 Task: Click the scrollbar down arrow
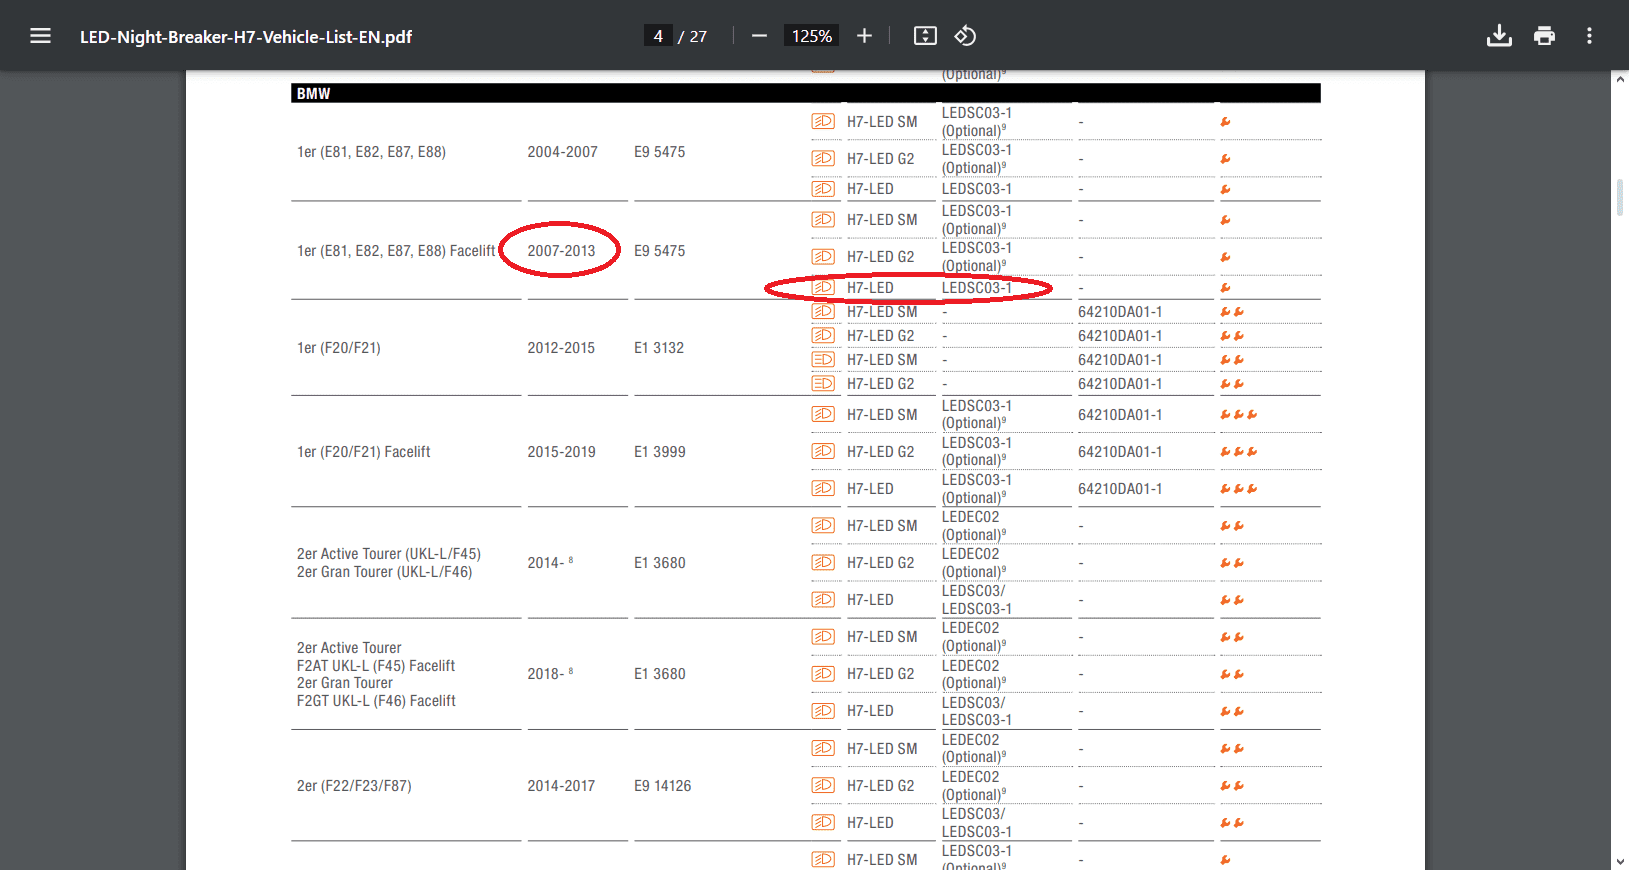[x=1619, y=861]
